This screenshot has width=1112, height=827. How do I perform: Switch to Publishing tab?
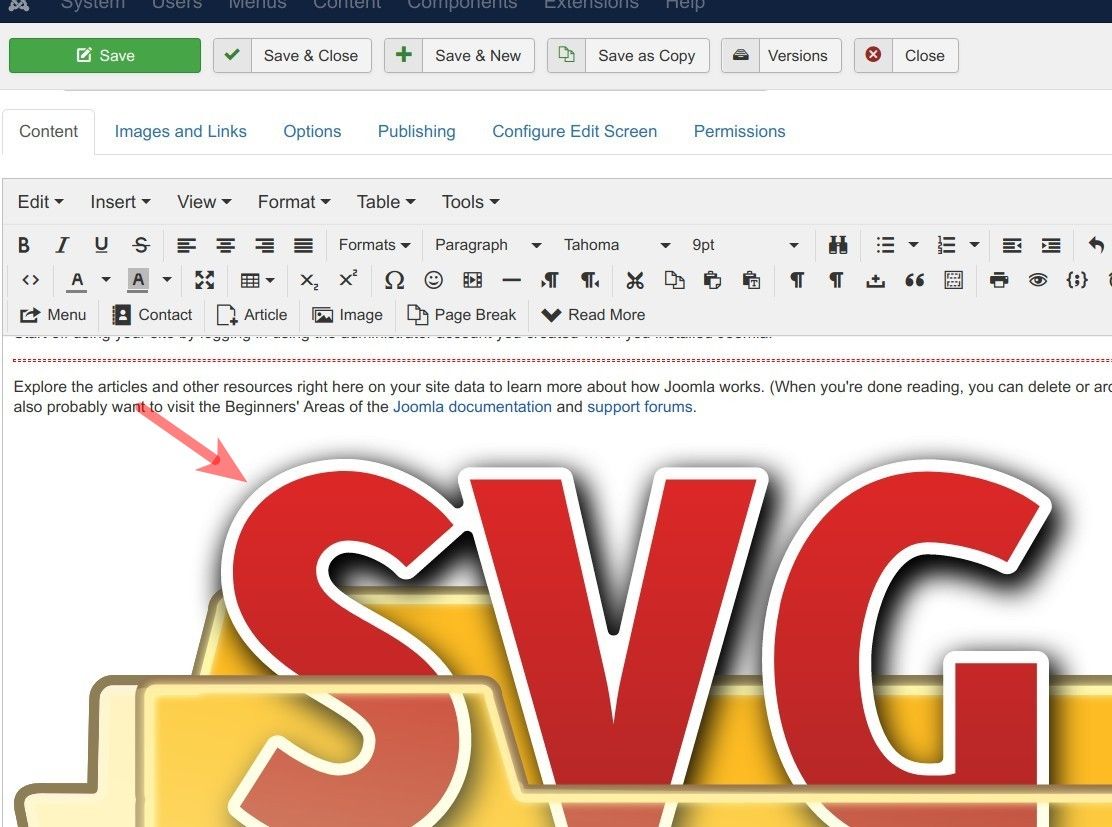click(x=416, y=132)
